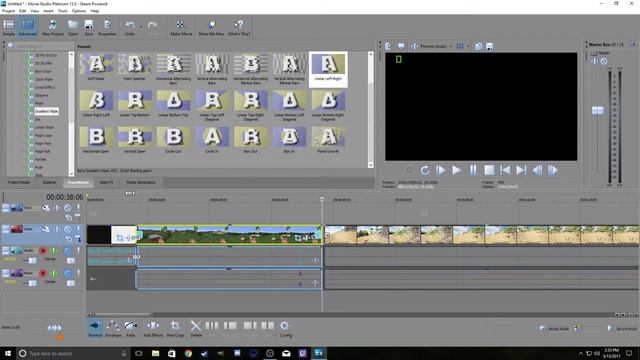Choose the Fade tool in the timeline toolbar
Viewport: 640px width, 360px height.
pos(131,329)
